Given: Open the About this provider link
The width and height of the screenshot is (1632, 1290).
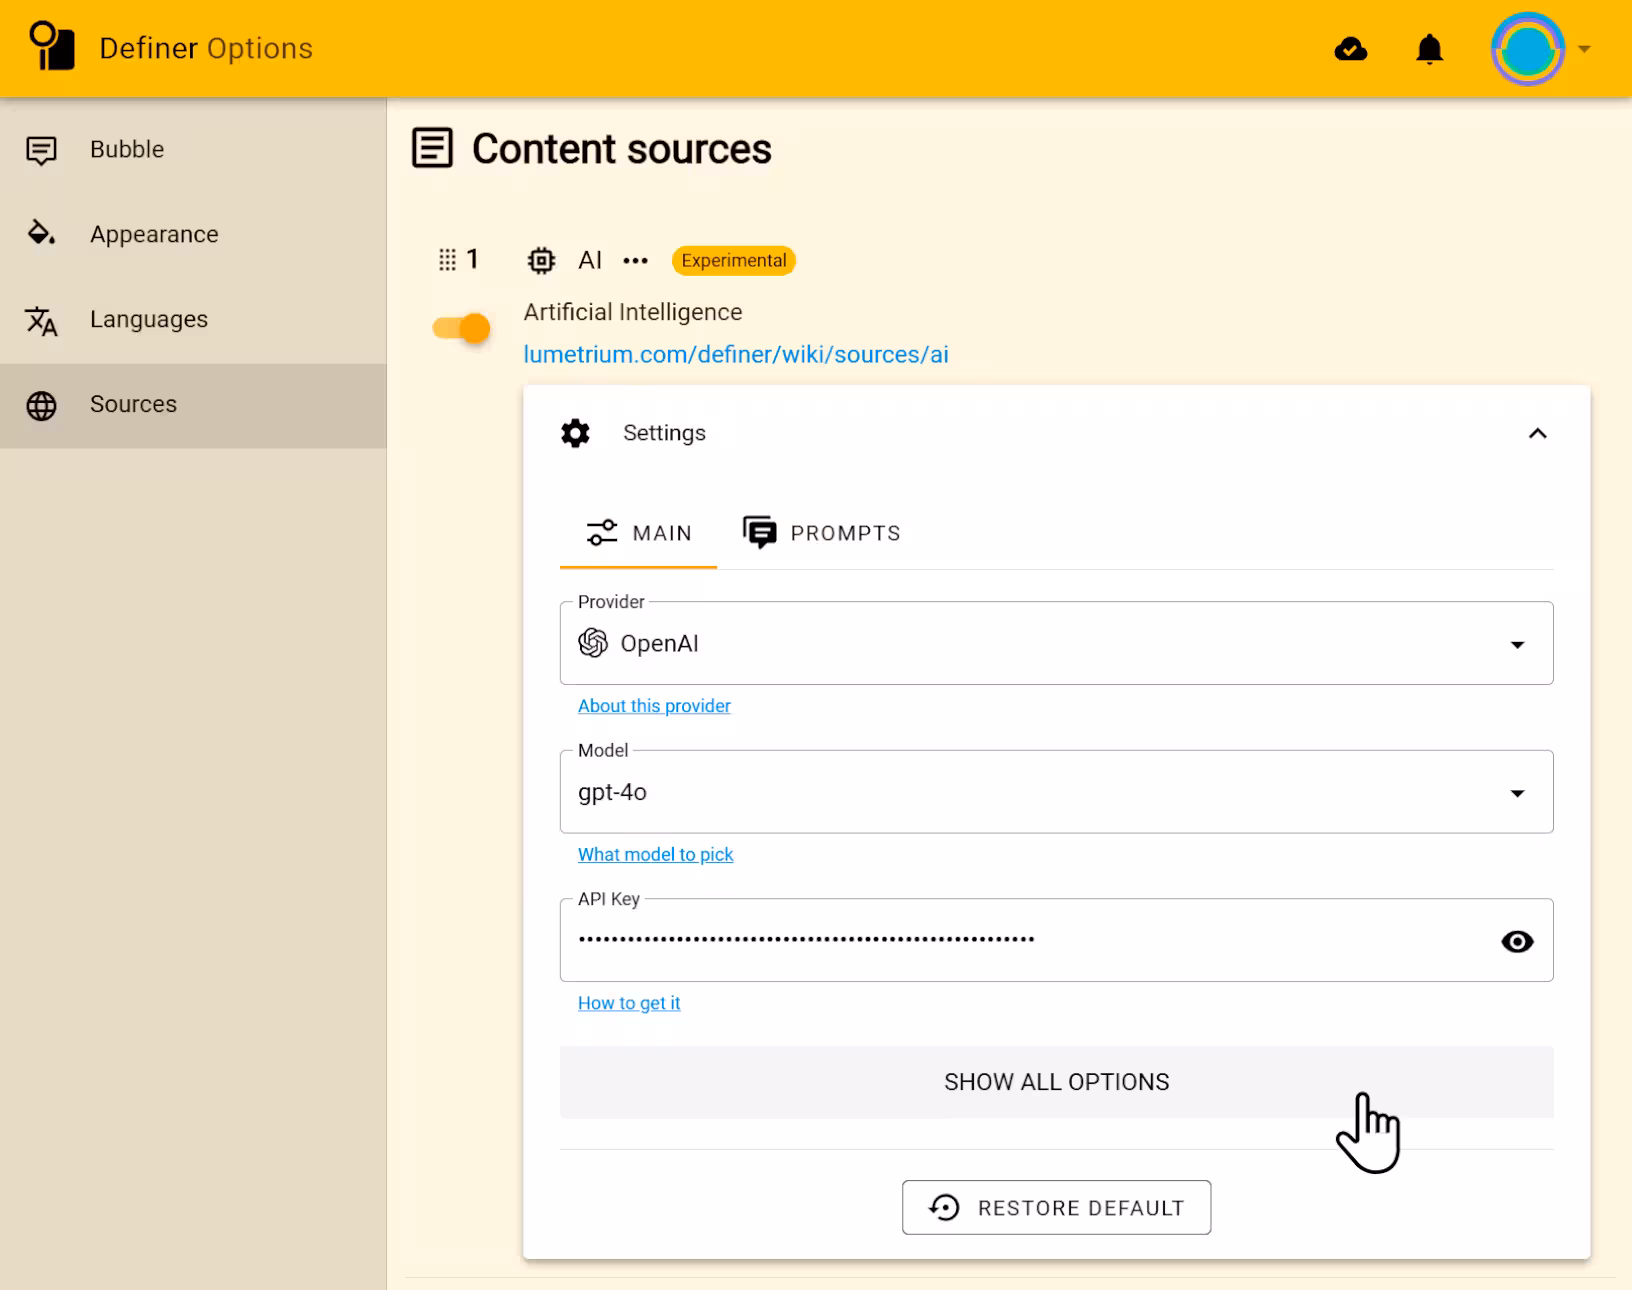Looking at the screenshot, I should (654, 706).
